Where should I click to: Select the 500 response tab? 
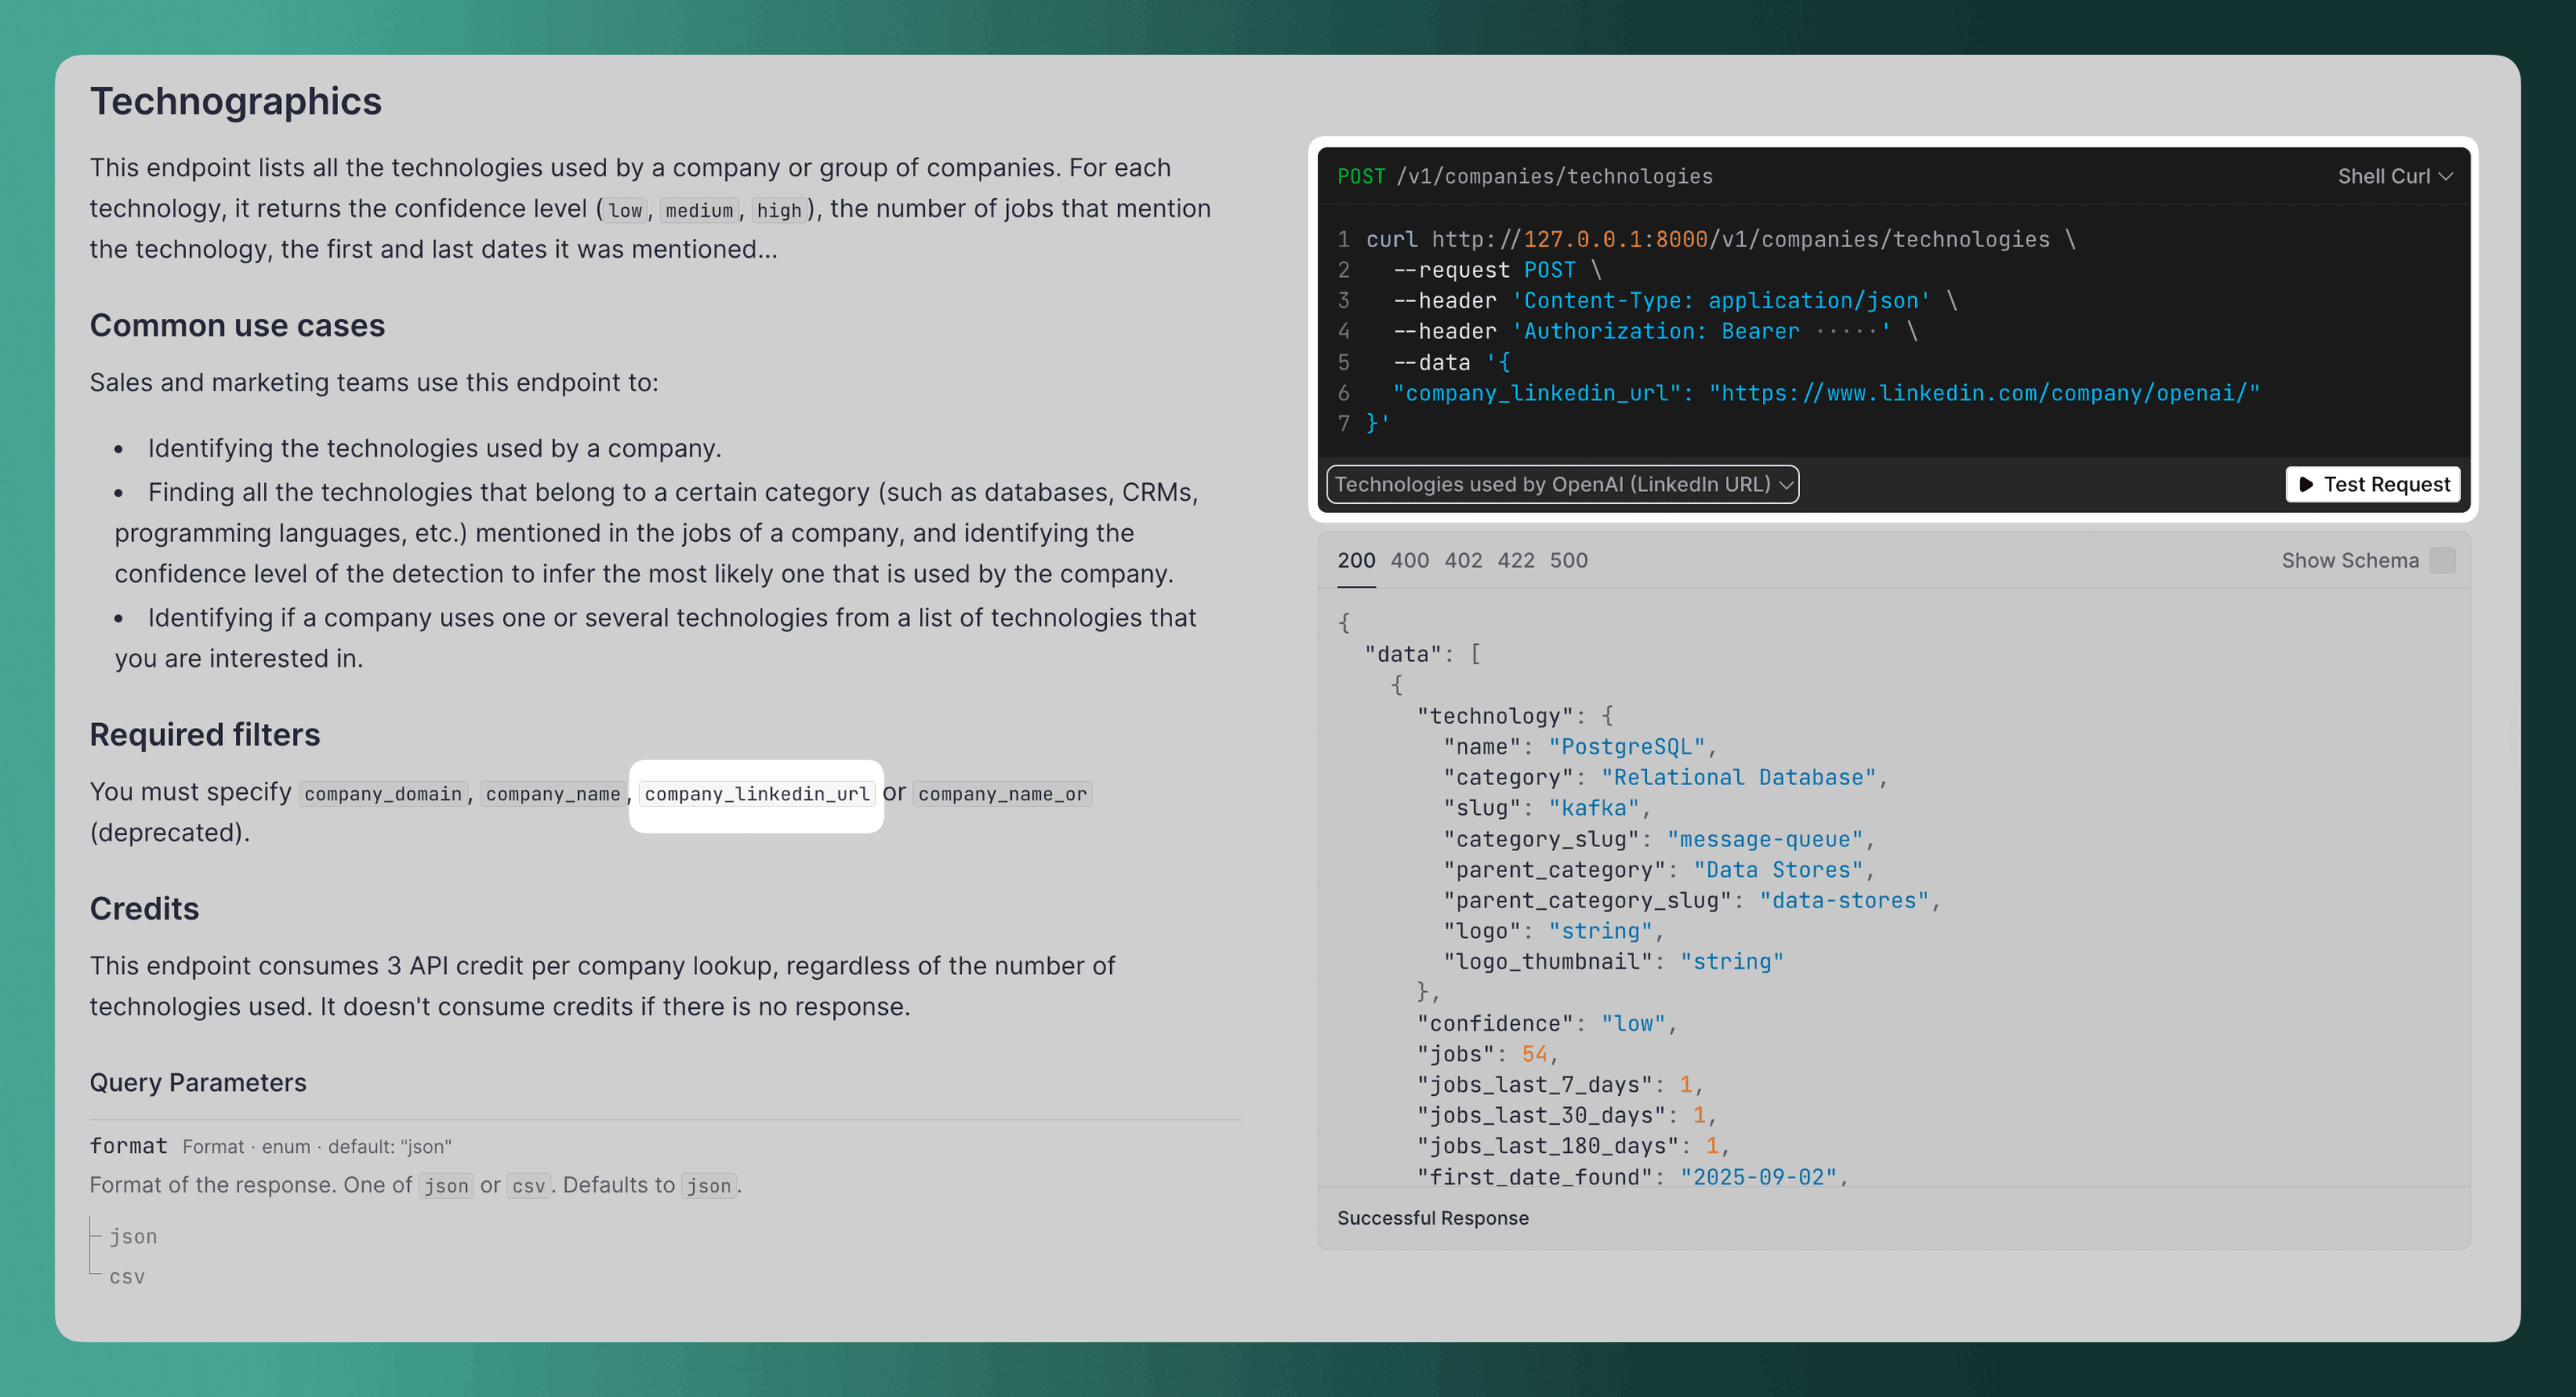(1568, 560)
